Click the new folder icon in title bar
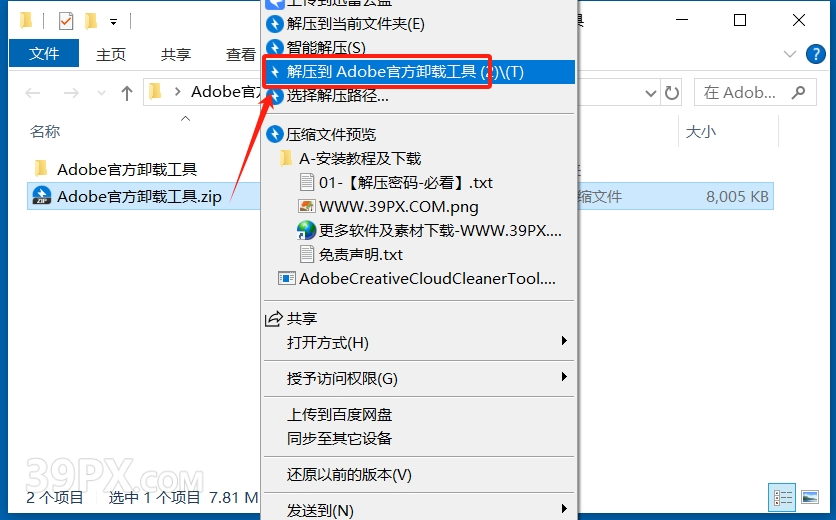The height and width of the screenshot is (520, 836). click(x=91, y=21)
